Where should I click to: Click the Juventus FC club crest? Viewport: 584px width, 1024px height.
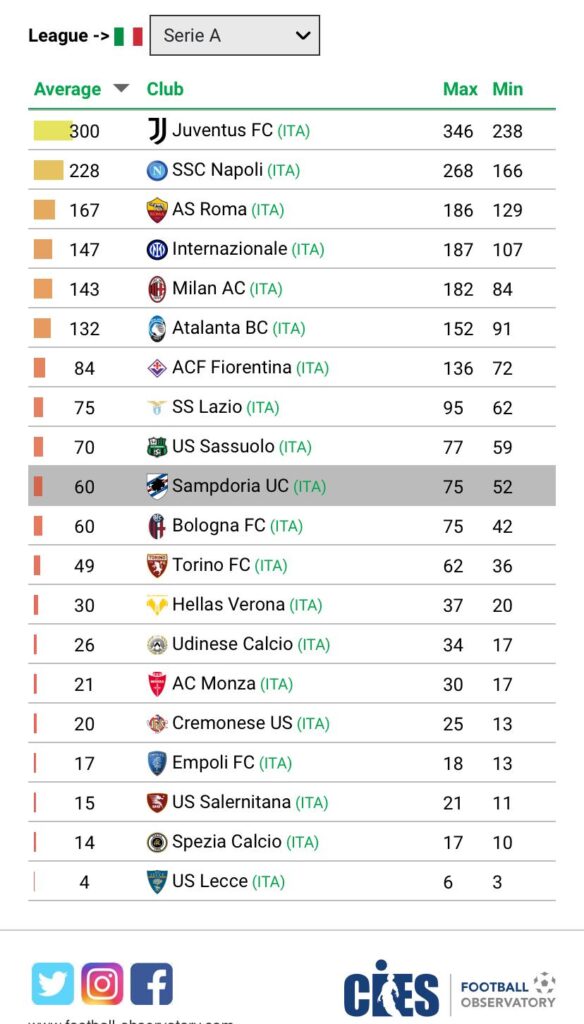tap(157, 131)
